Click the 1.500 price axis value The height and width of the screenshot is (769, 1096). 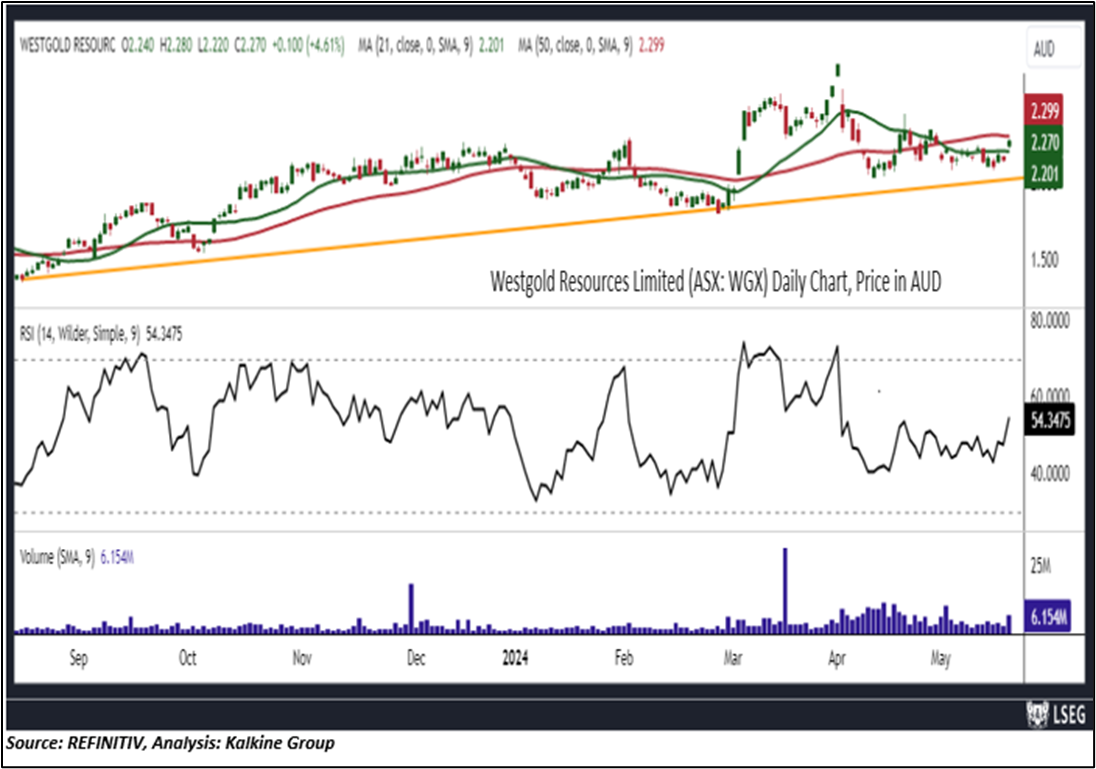(1044, 260)
